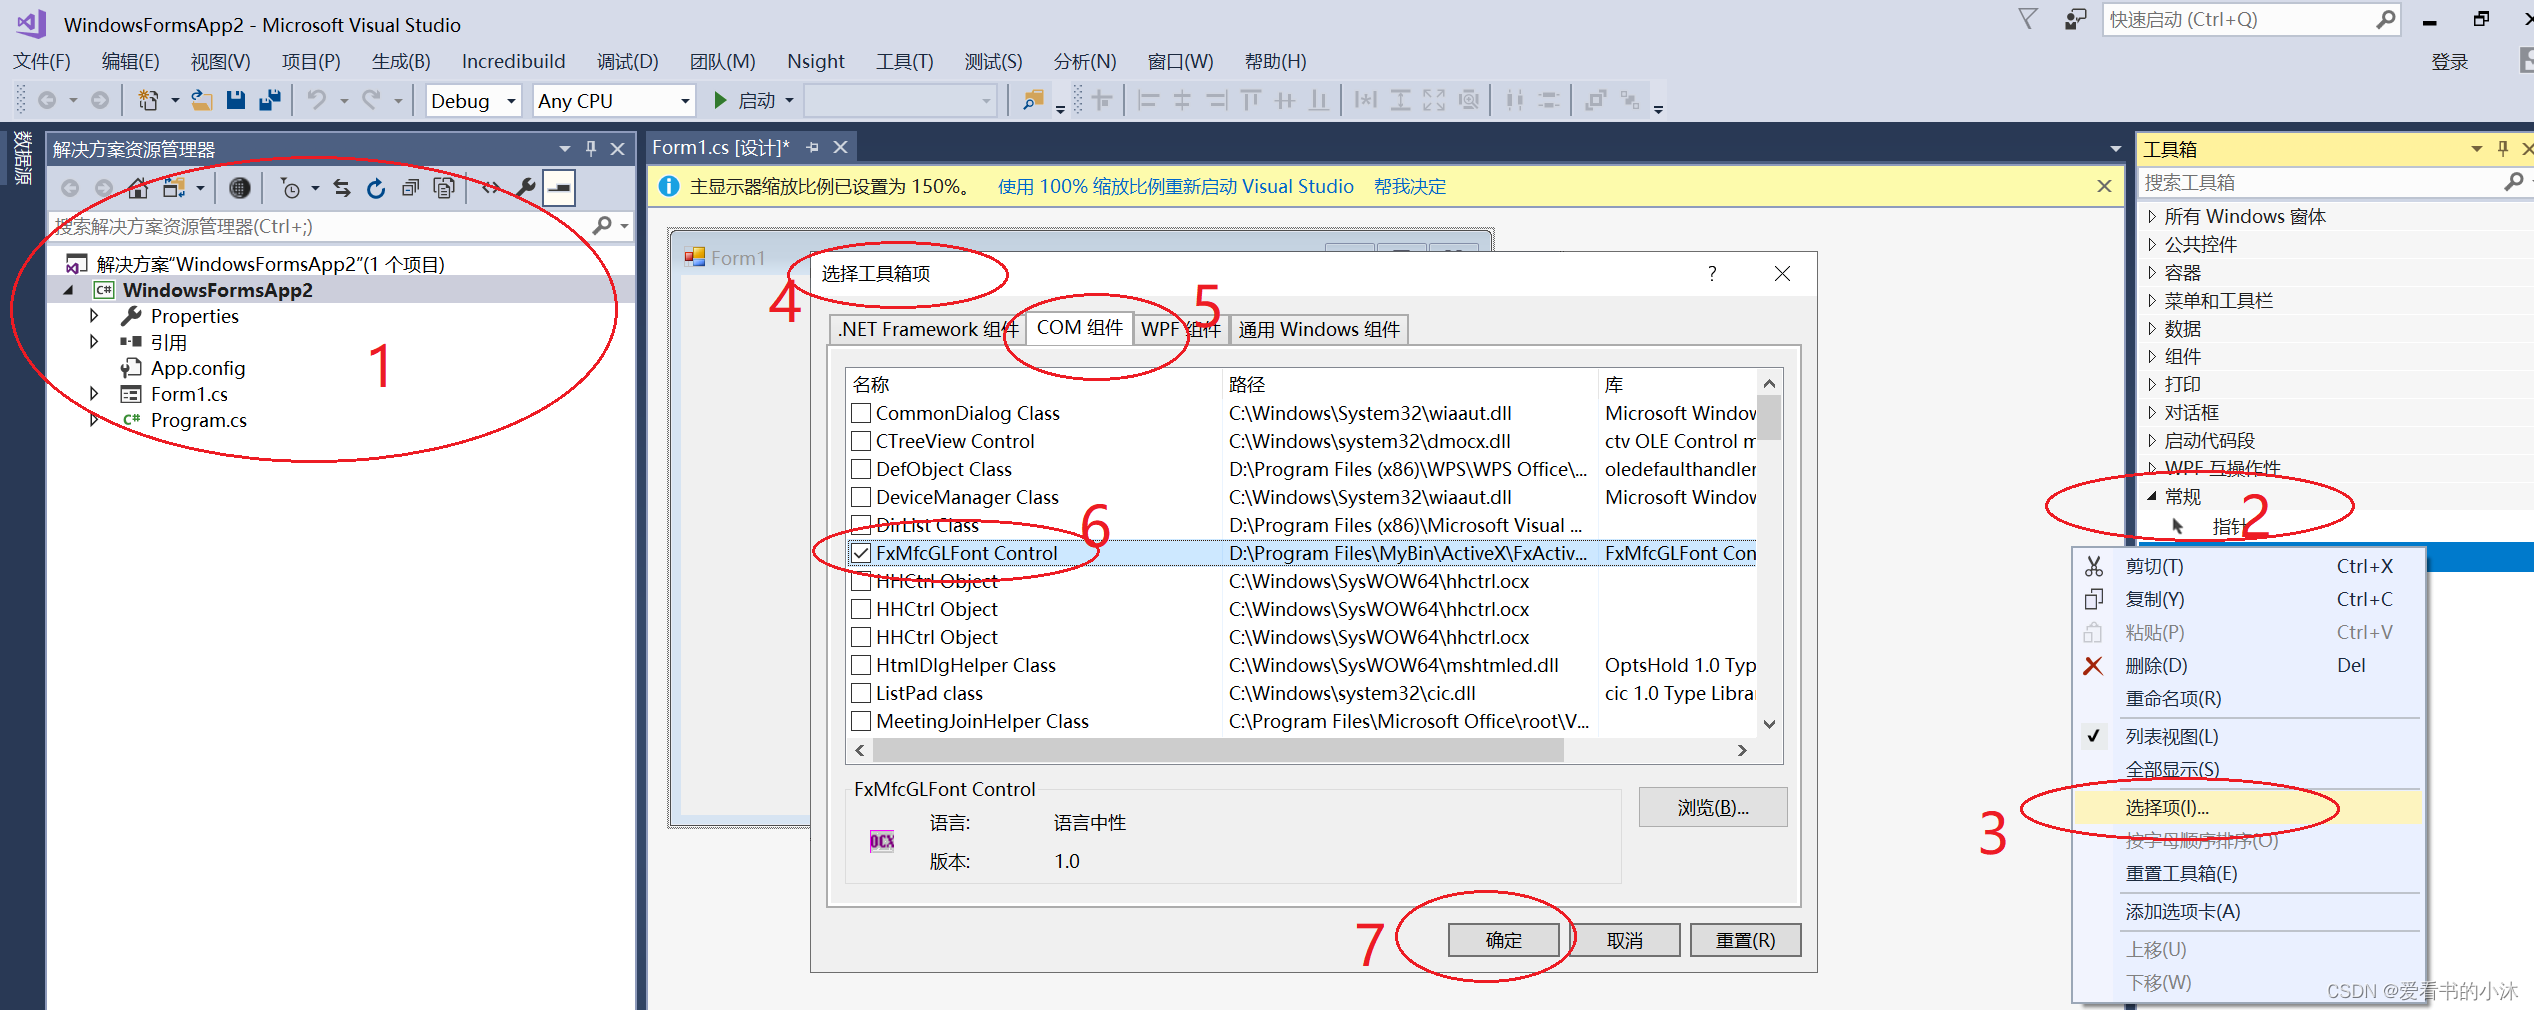Click the 浏览(B)... browse button
This screenshot has height=1010, width=2534.
pos(1712,807)
